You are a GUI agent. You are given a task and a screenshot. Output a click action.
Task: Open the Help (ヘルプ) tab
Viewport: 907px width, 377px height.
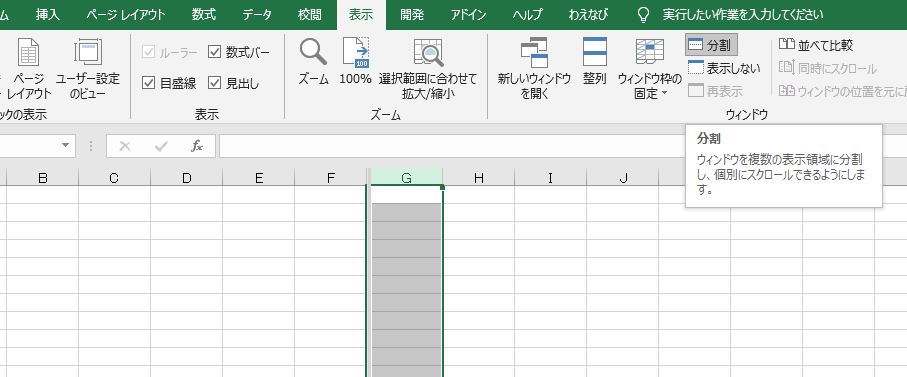(528, 15)
